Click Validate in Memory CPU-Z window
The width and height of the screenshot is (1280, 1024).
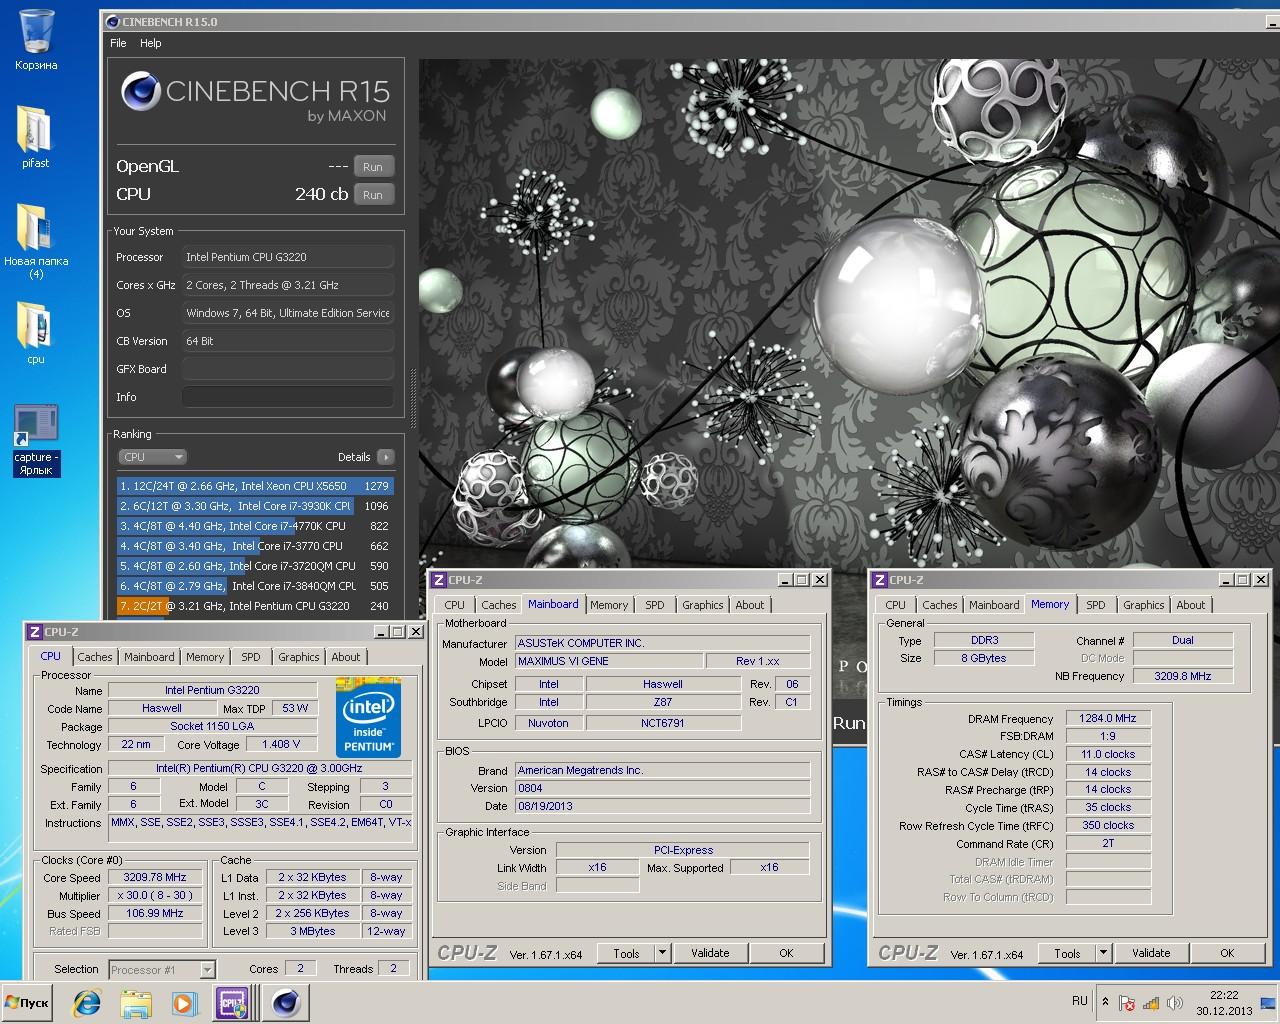pos(1151,953)
